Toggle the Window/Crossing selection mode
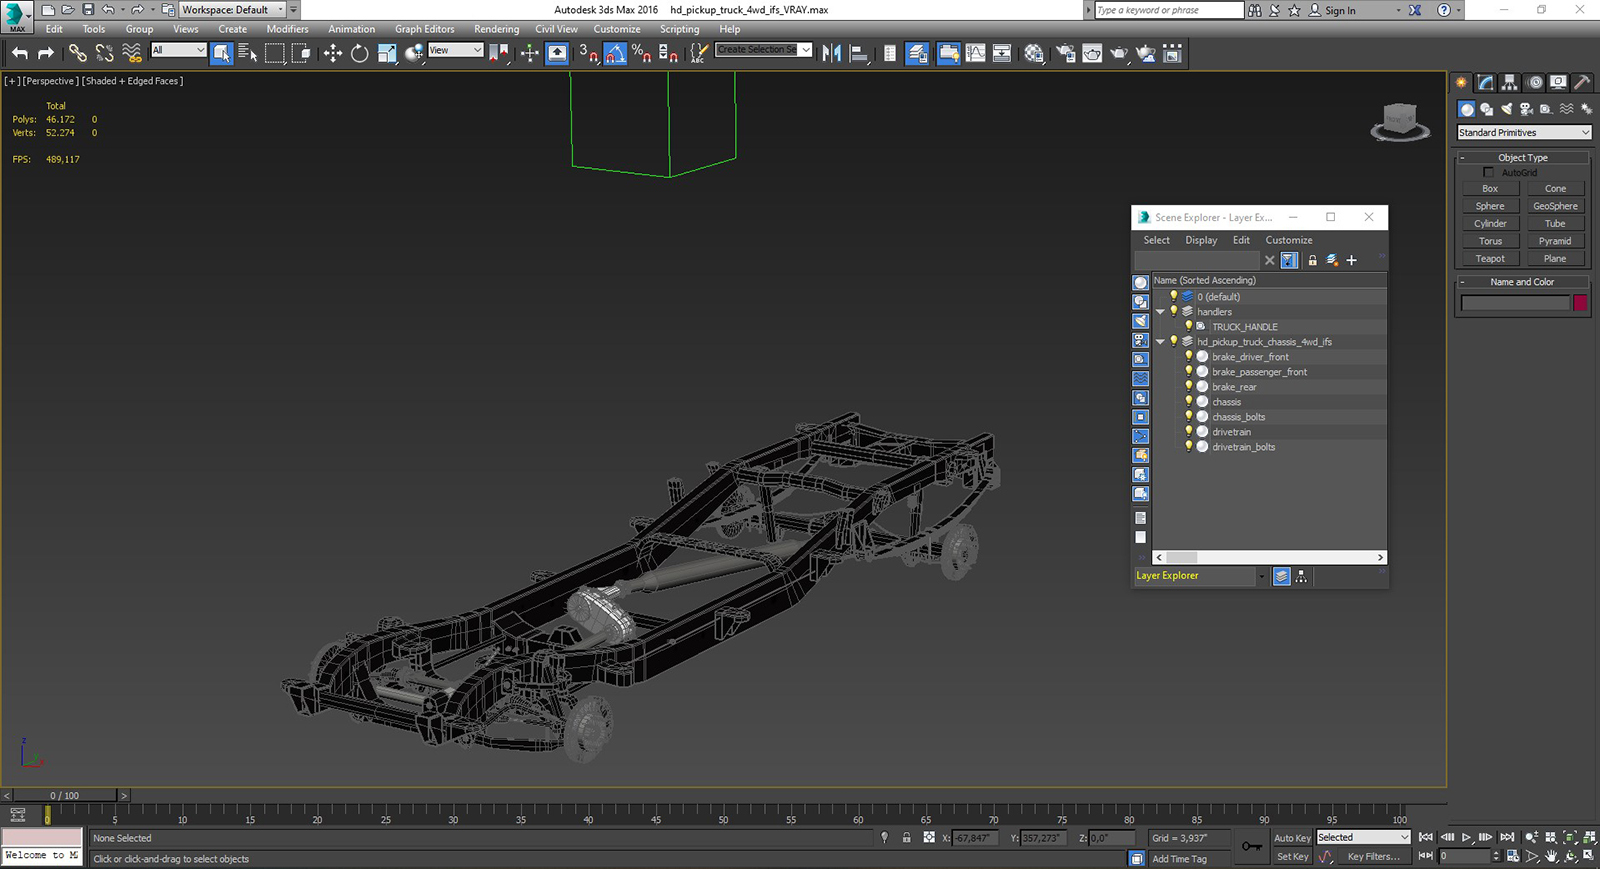This screenshot has width=1600, height=869. [301, 54]
